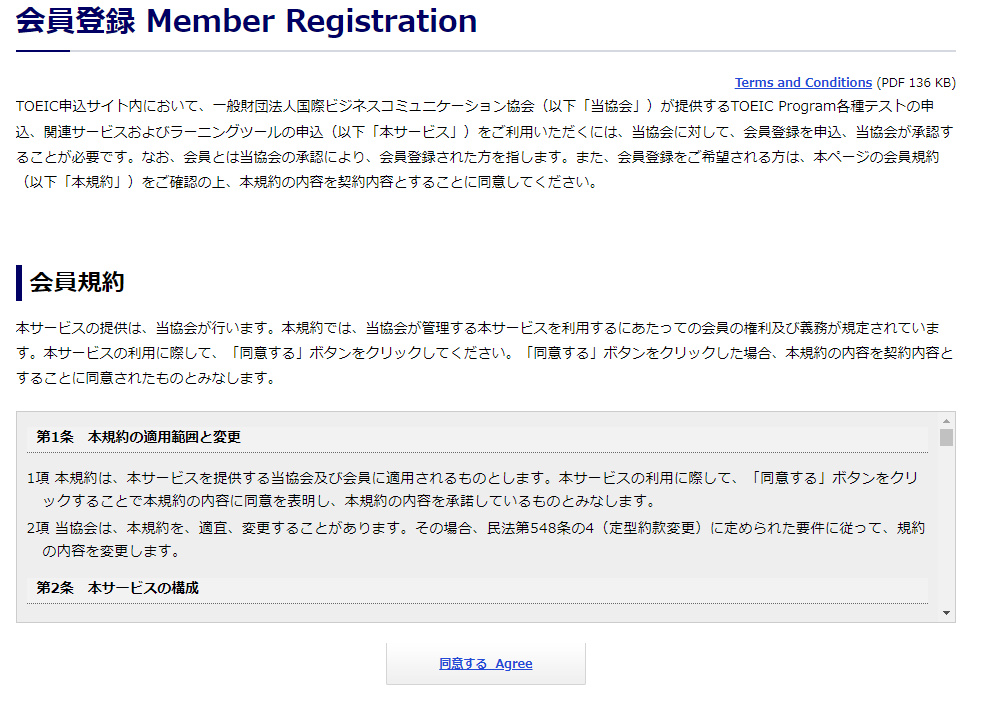Click the 2項 clause about 民法第548条の4

pos(475,539)
